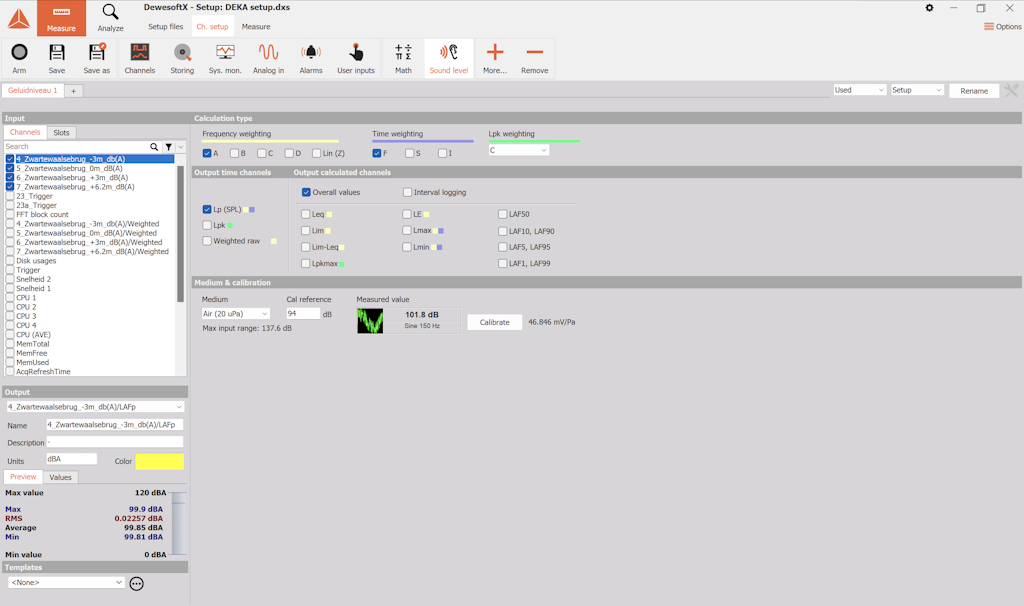Click the Remove module icon
The width and height of the screenshot is (1024, 606).
(534, 52)
